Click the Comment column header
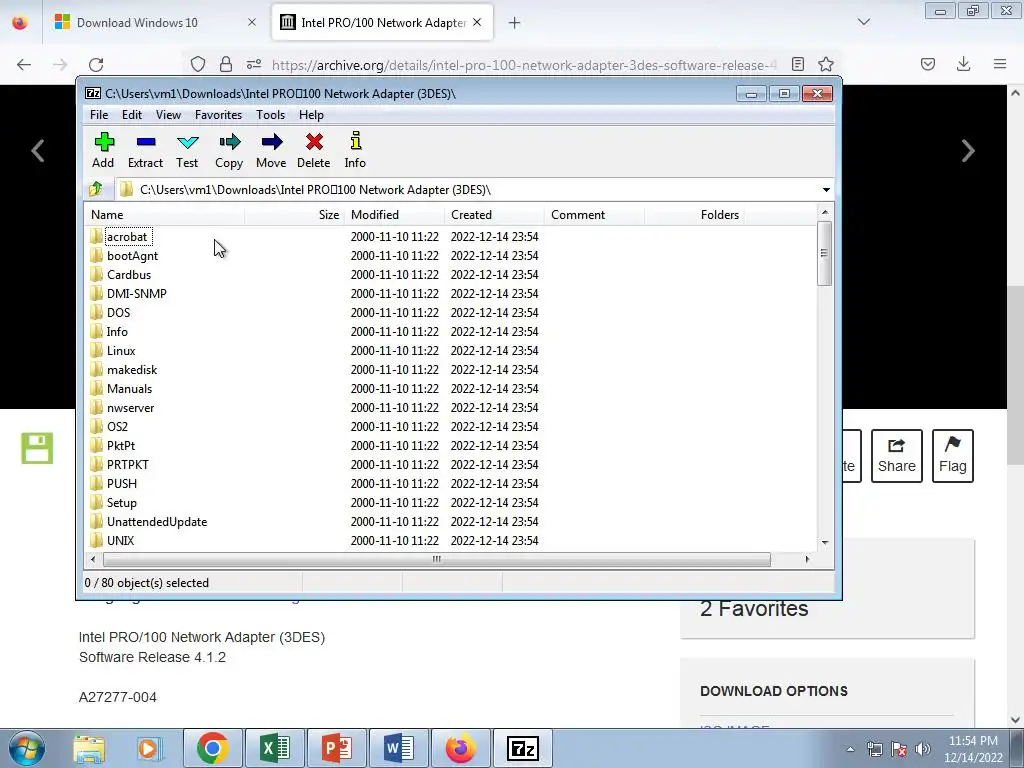This screenshot has width=1024, height=768. click(594, 215)
